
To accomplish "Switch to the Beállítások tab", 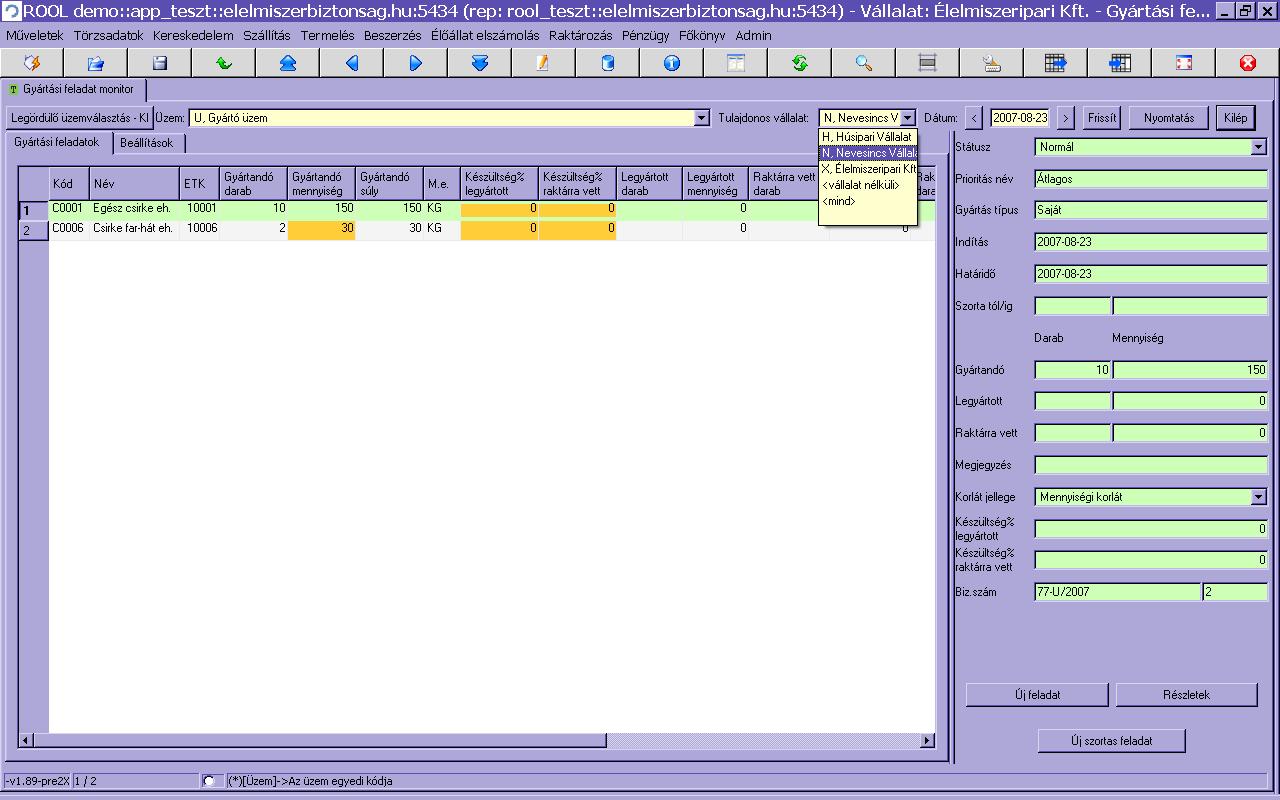I will click(x=146, y=143).
